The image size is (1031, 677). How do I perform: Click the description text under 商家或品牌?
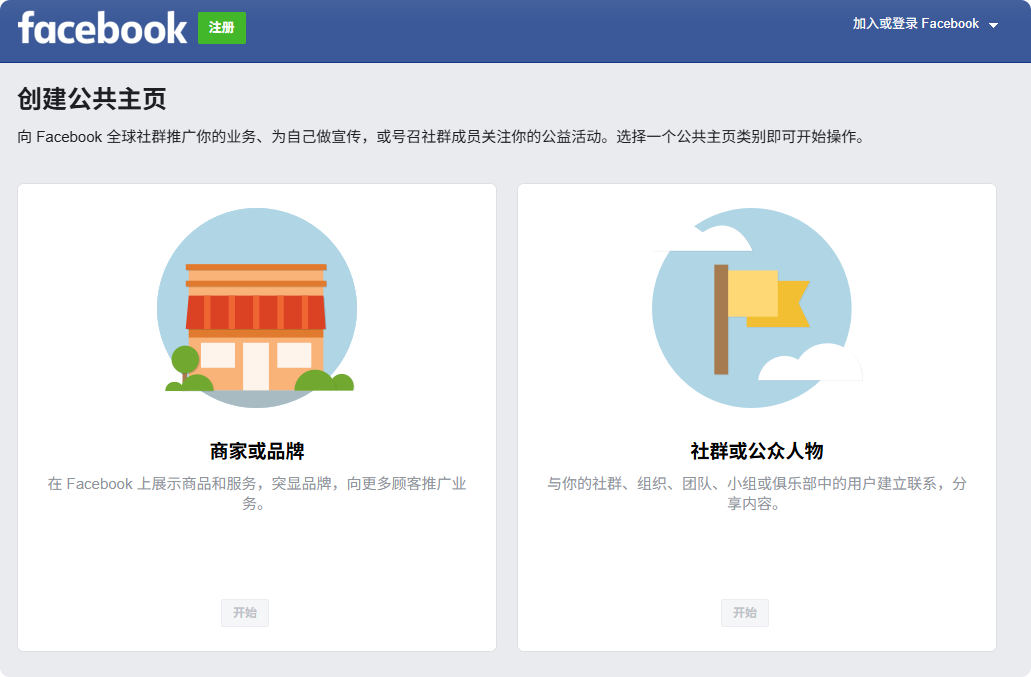[257, 494]
